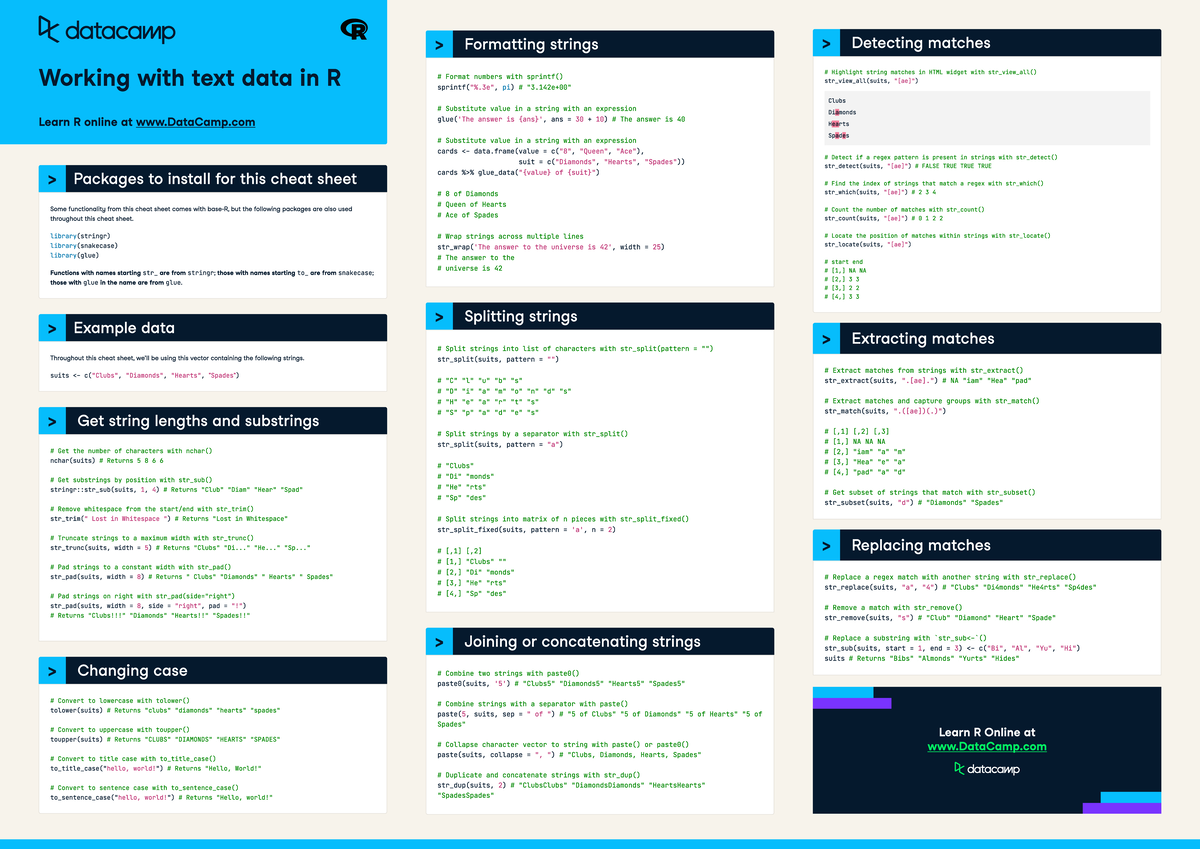Click the DataCamp logo

(106, 31)
